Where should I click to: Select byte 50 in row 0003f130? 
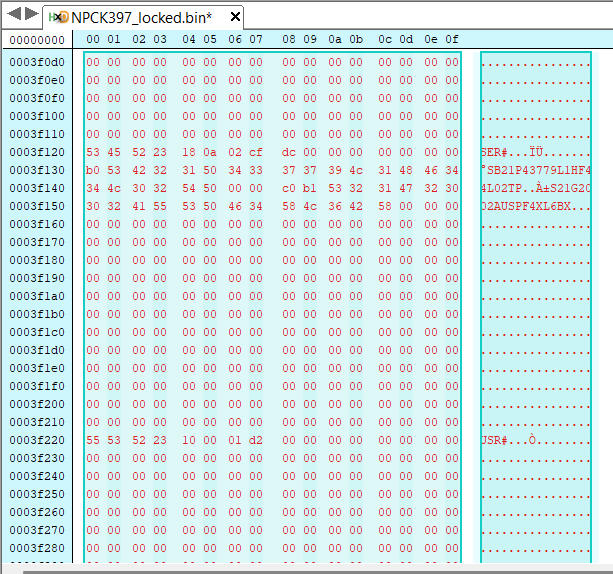coord(210,170)
